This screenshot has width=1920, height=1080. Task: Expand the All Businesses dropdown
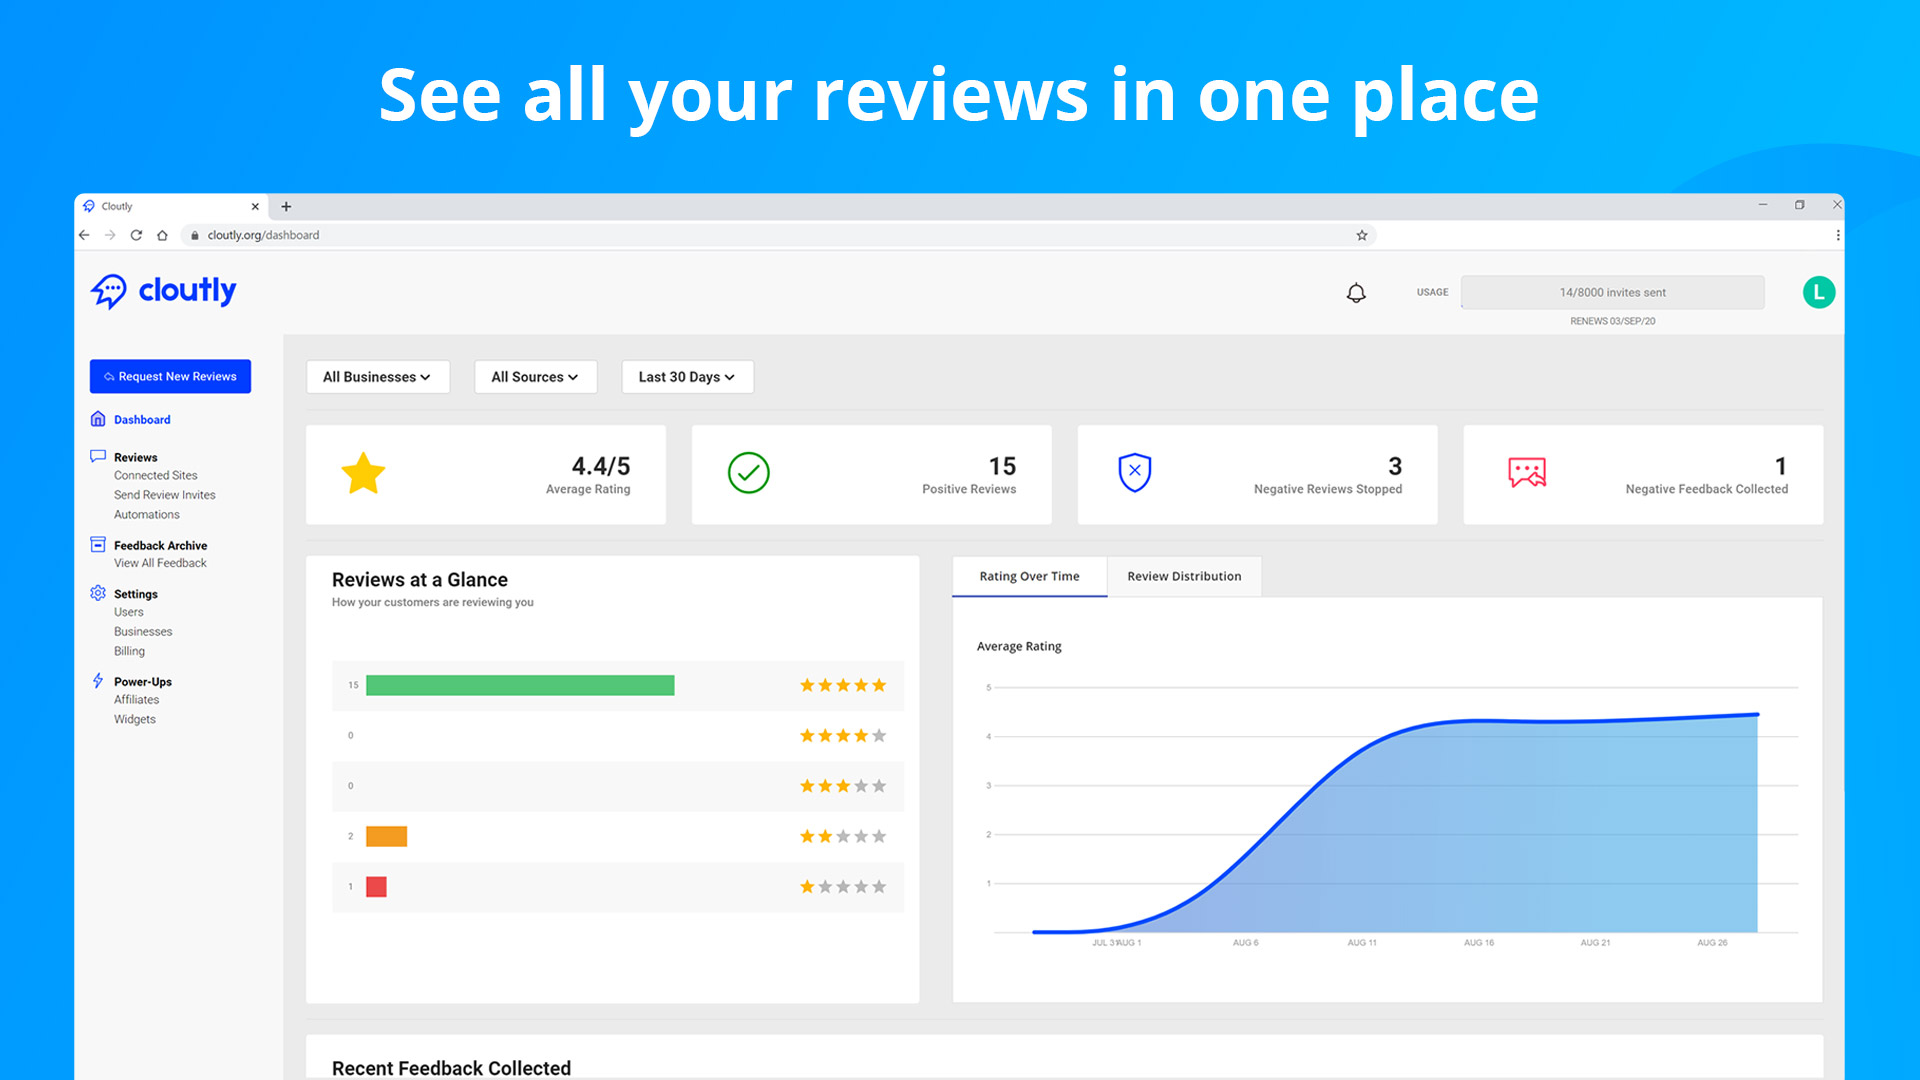pyautogui.click(x=377, y=377)
